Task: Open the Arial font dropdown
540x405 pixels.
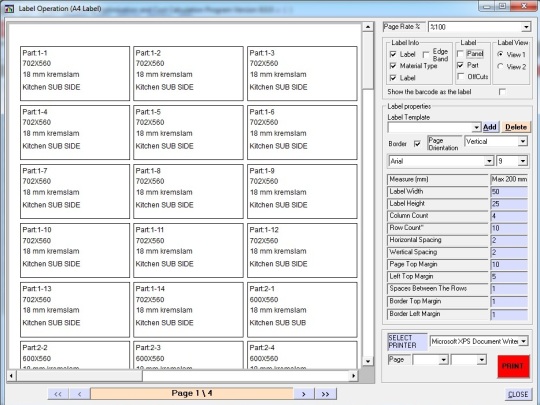Action: (x=489, y=161)
